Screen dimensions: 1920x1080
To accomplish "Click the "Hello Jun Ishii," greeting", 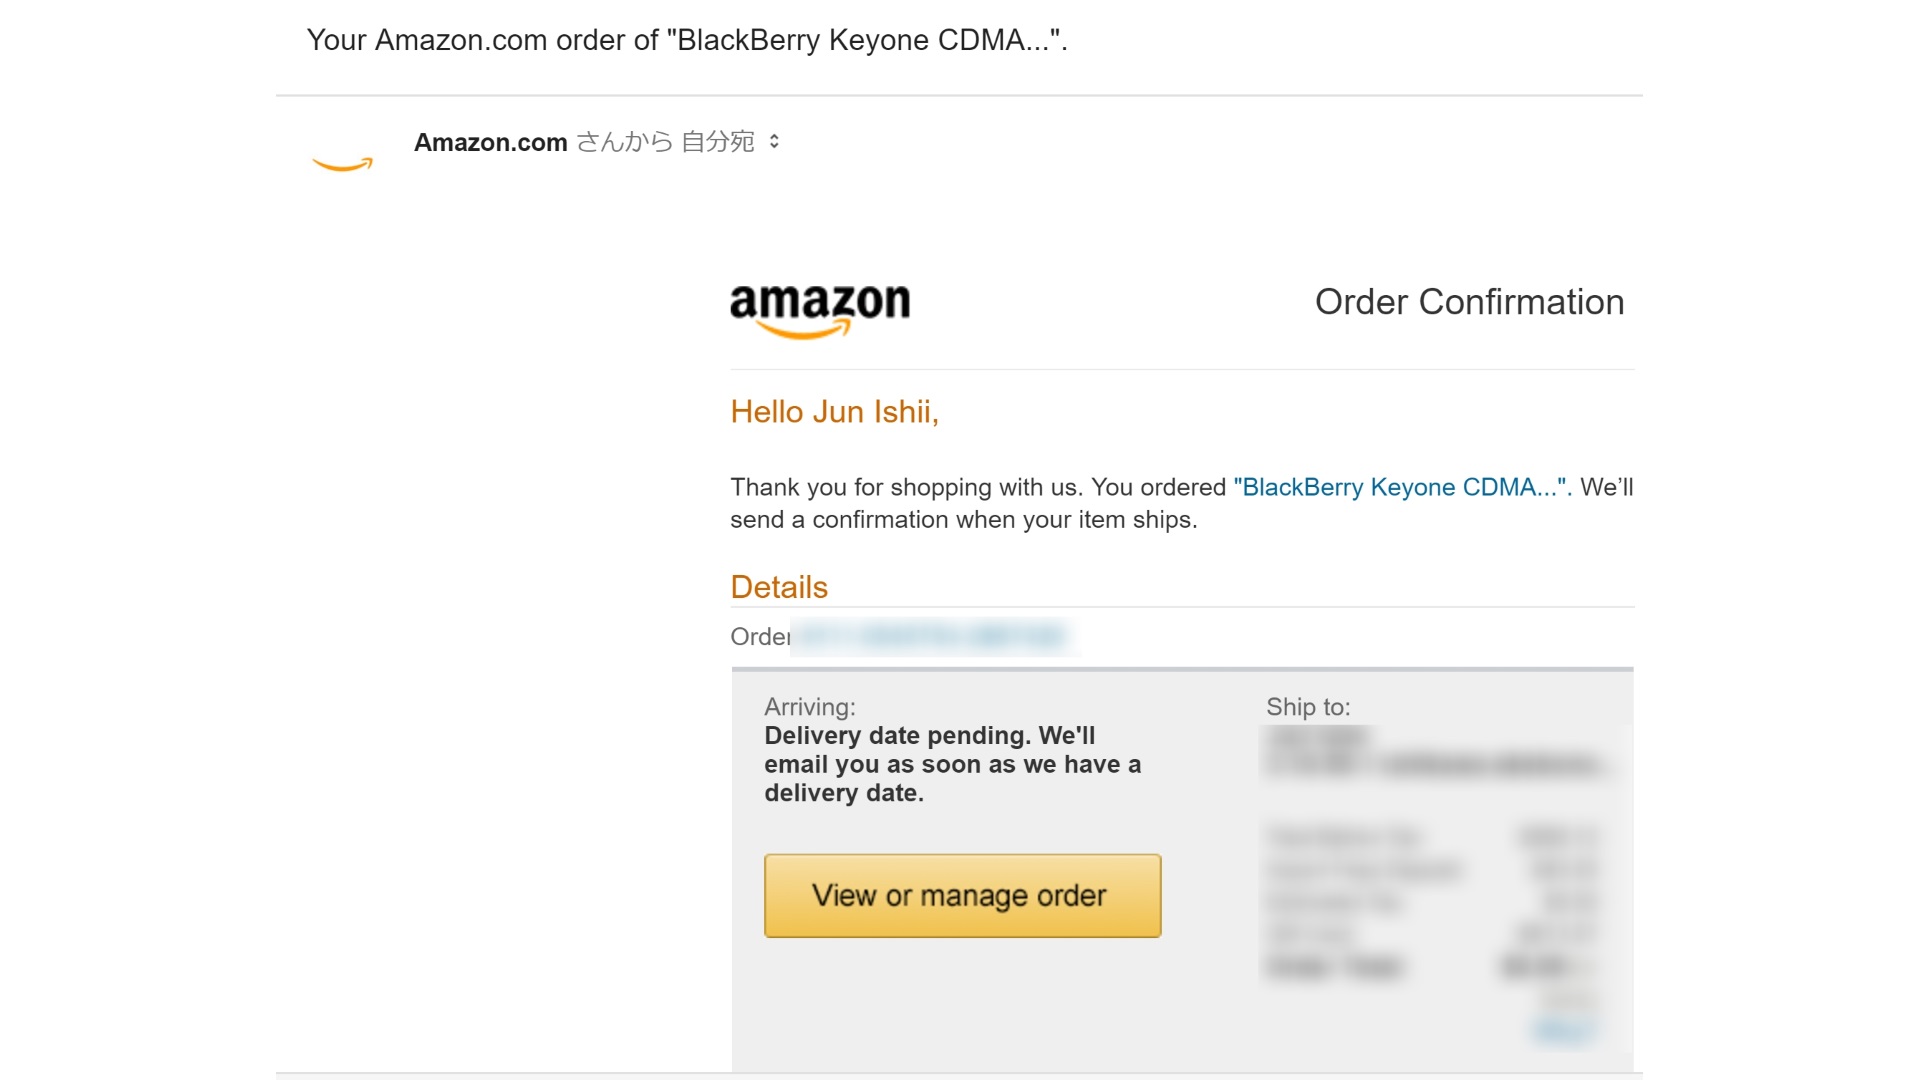I will coord(834,412).
